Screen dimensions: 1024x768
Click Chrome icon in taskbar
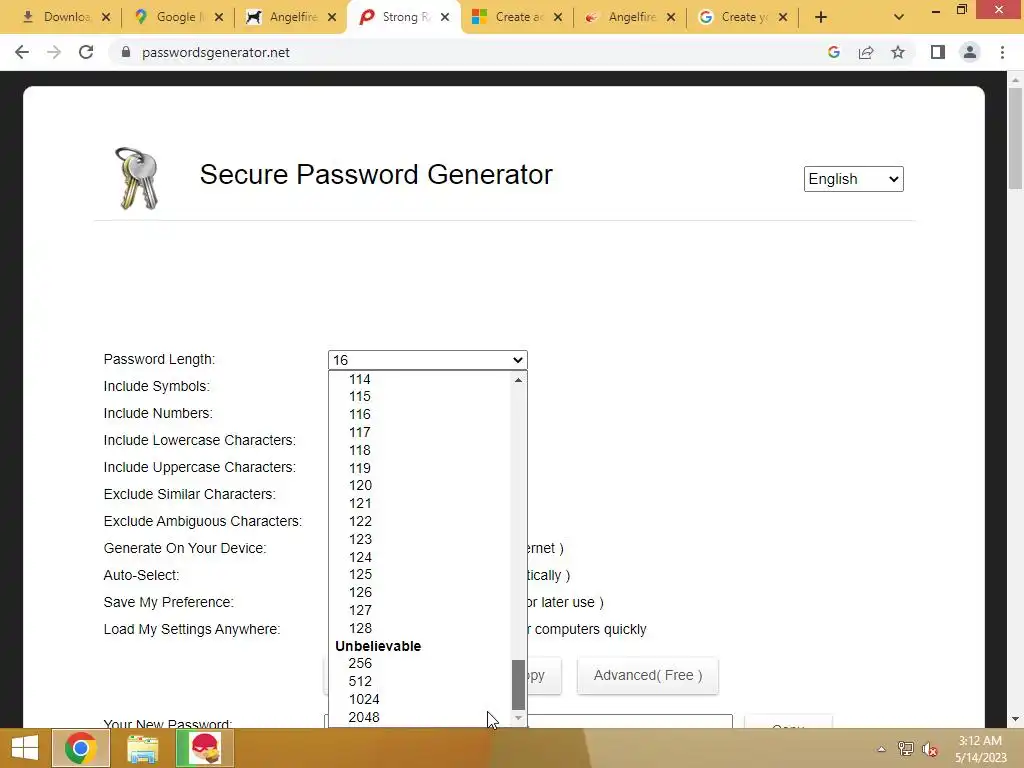point(80,748)
